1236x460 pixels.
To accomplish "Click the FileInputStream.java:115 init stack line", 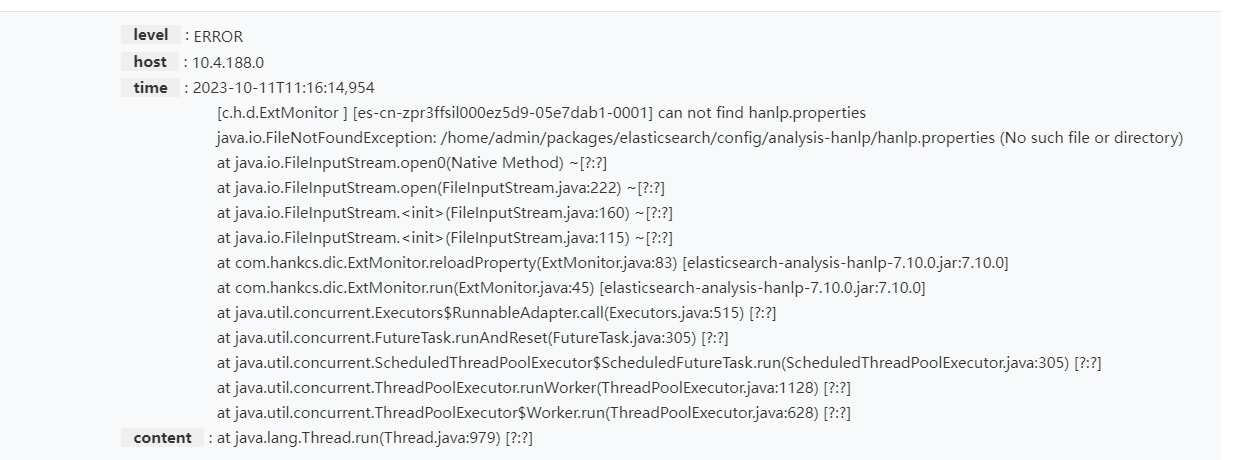I will pos(445,238).
